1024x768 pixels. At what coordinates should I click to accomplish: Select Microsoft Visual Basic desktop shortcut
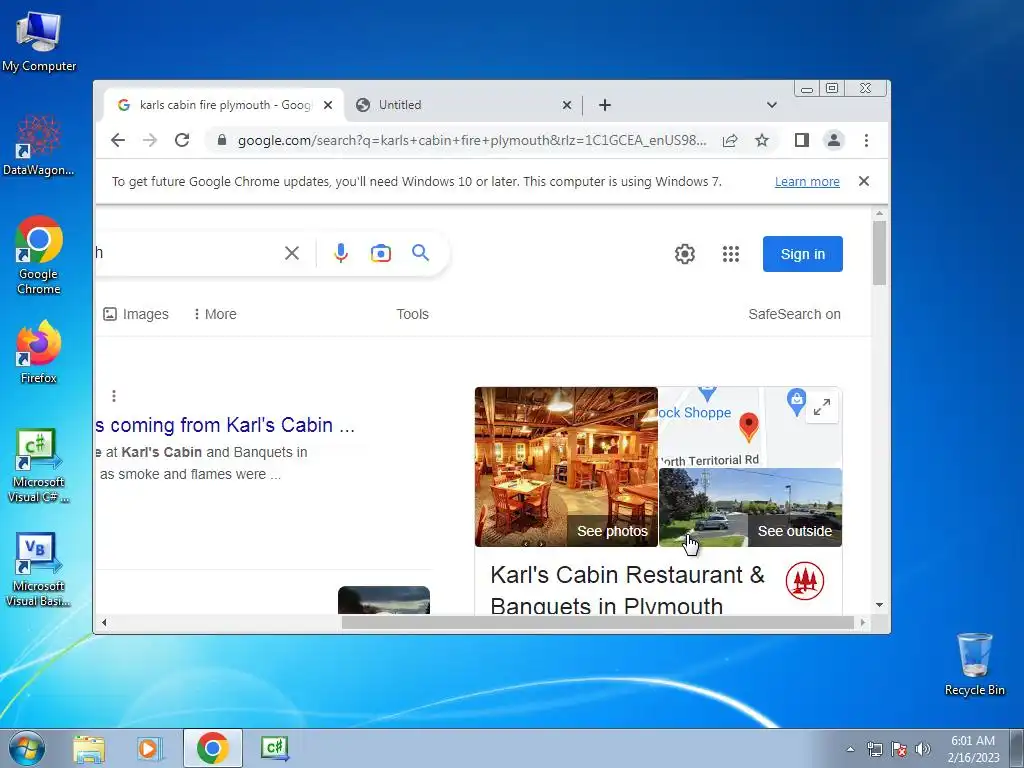[x=39, y=569]
